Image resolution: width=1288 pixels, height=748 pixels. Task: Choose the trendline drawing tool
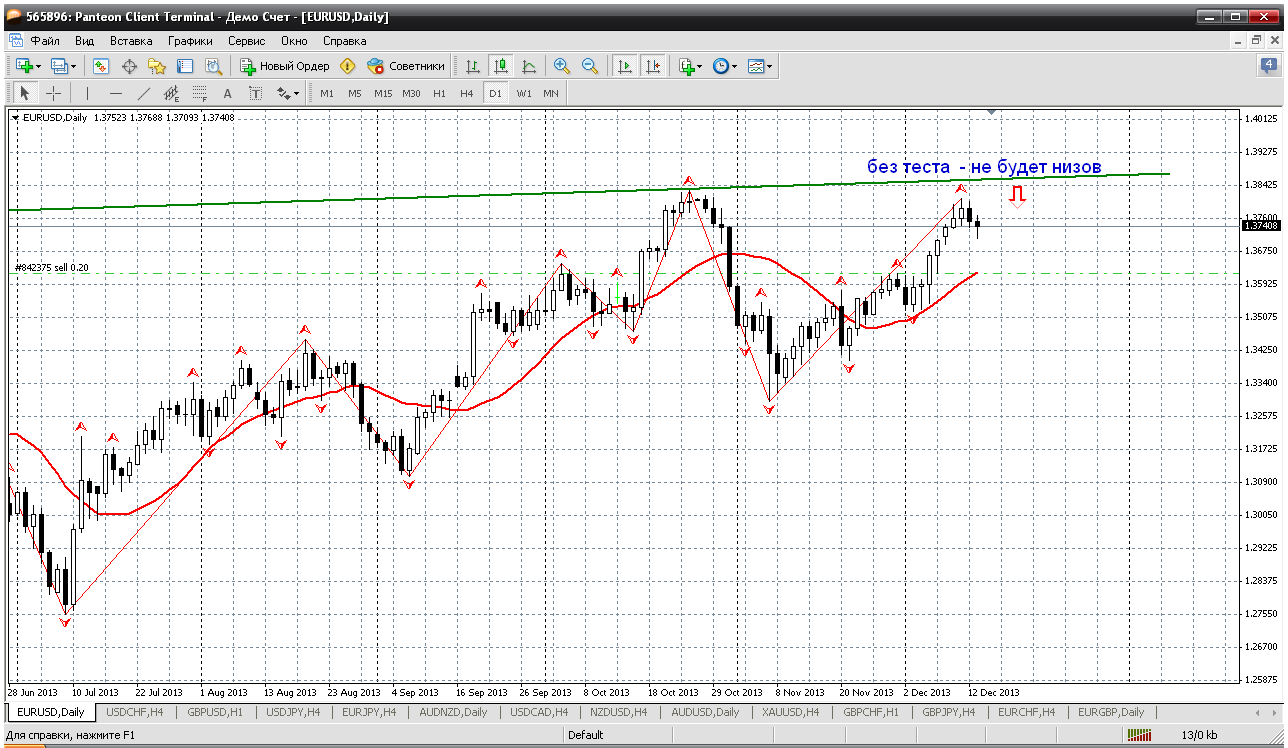pos(144,93)
